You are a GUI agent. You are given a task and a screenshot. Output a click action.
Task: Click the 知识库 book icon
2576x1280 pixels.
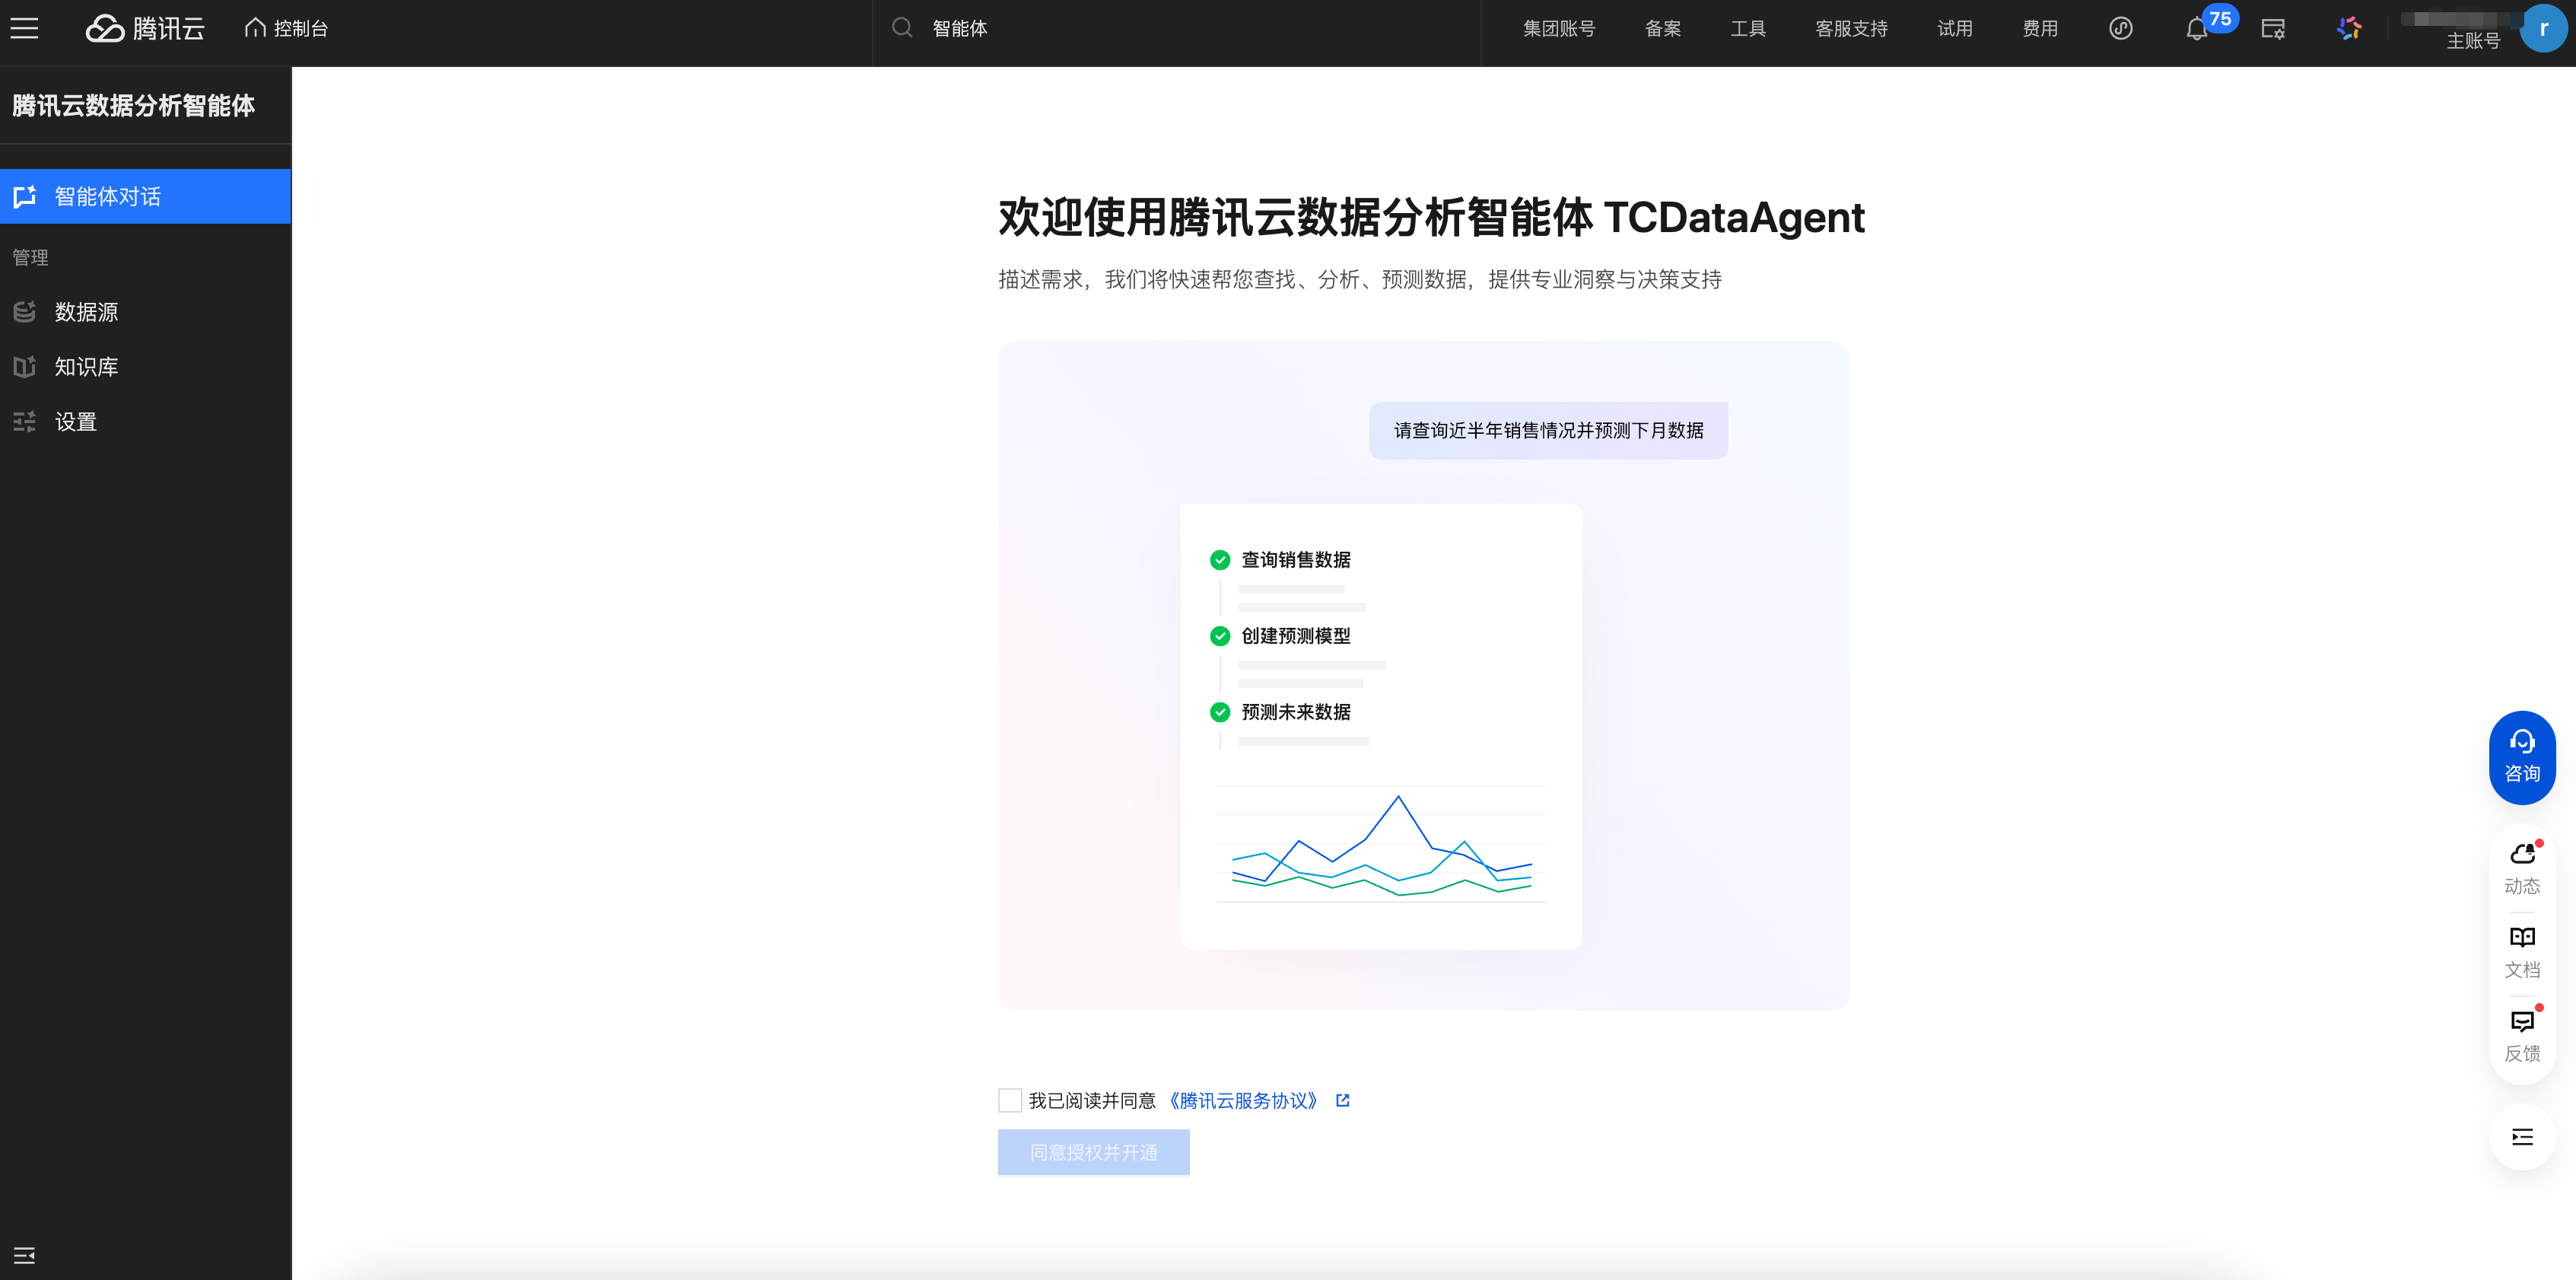[x=25, y=367]
